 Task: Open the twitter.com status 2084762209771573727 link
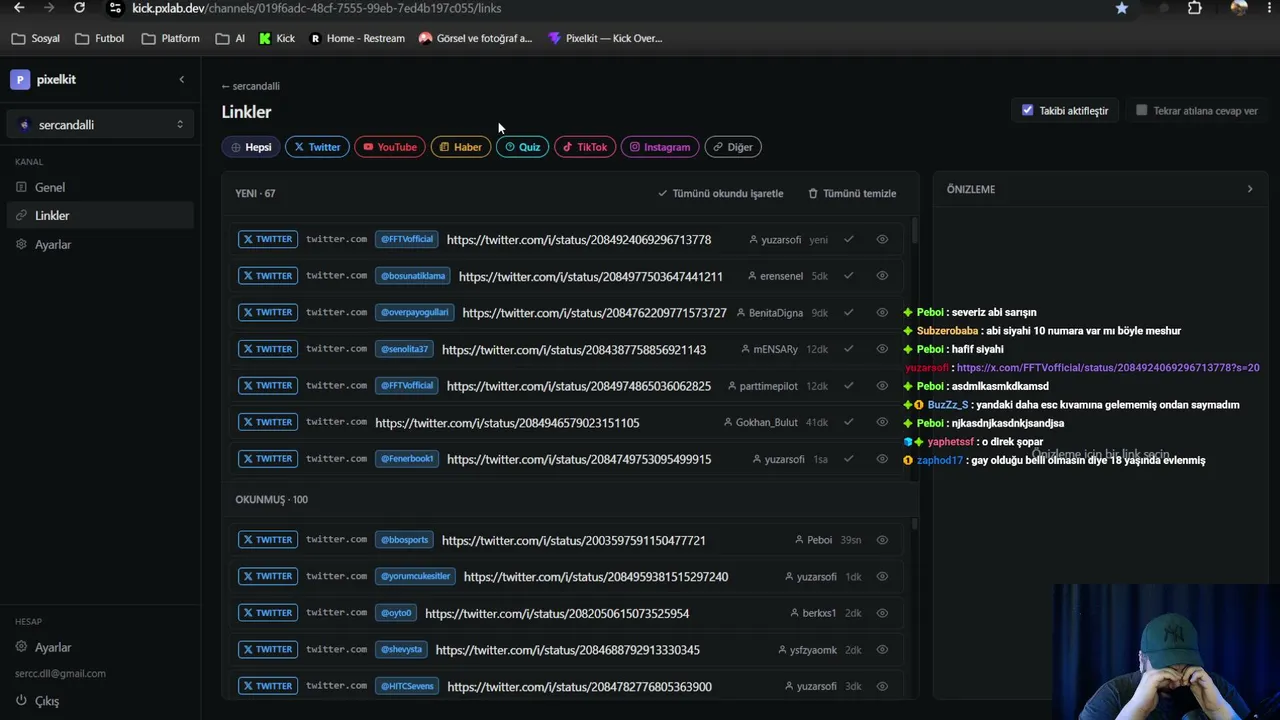595,313
